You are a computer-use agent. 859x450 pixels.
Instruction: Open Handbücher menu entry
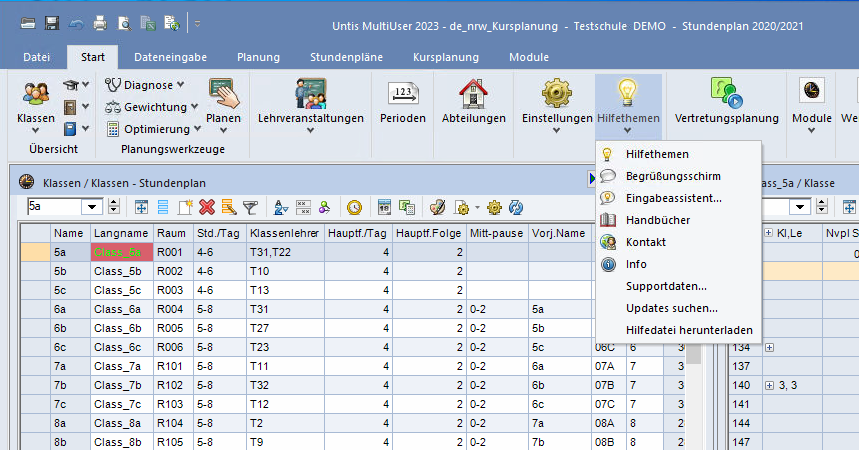pyautogui.click(x=678, y=220)
